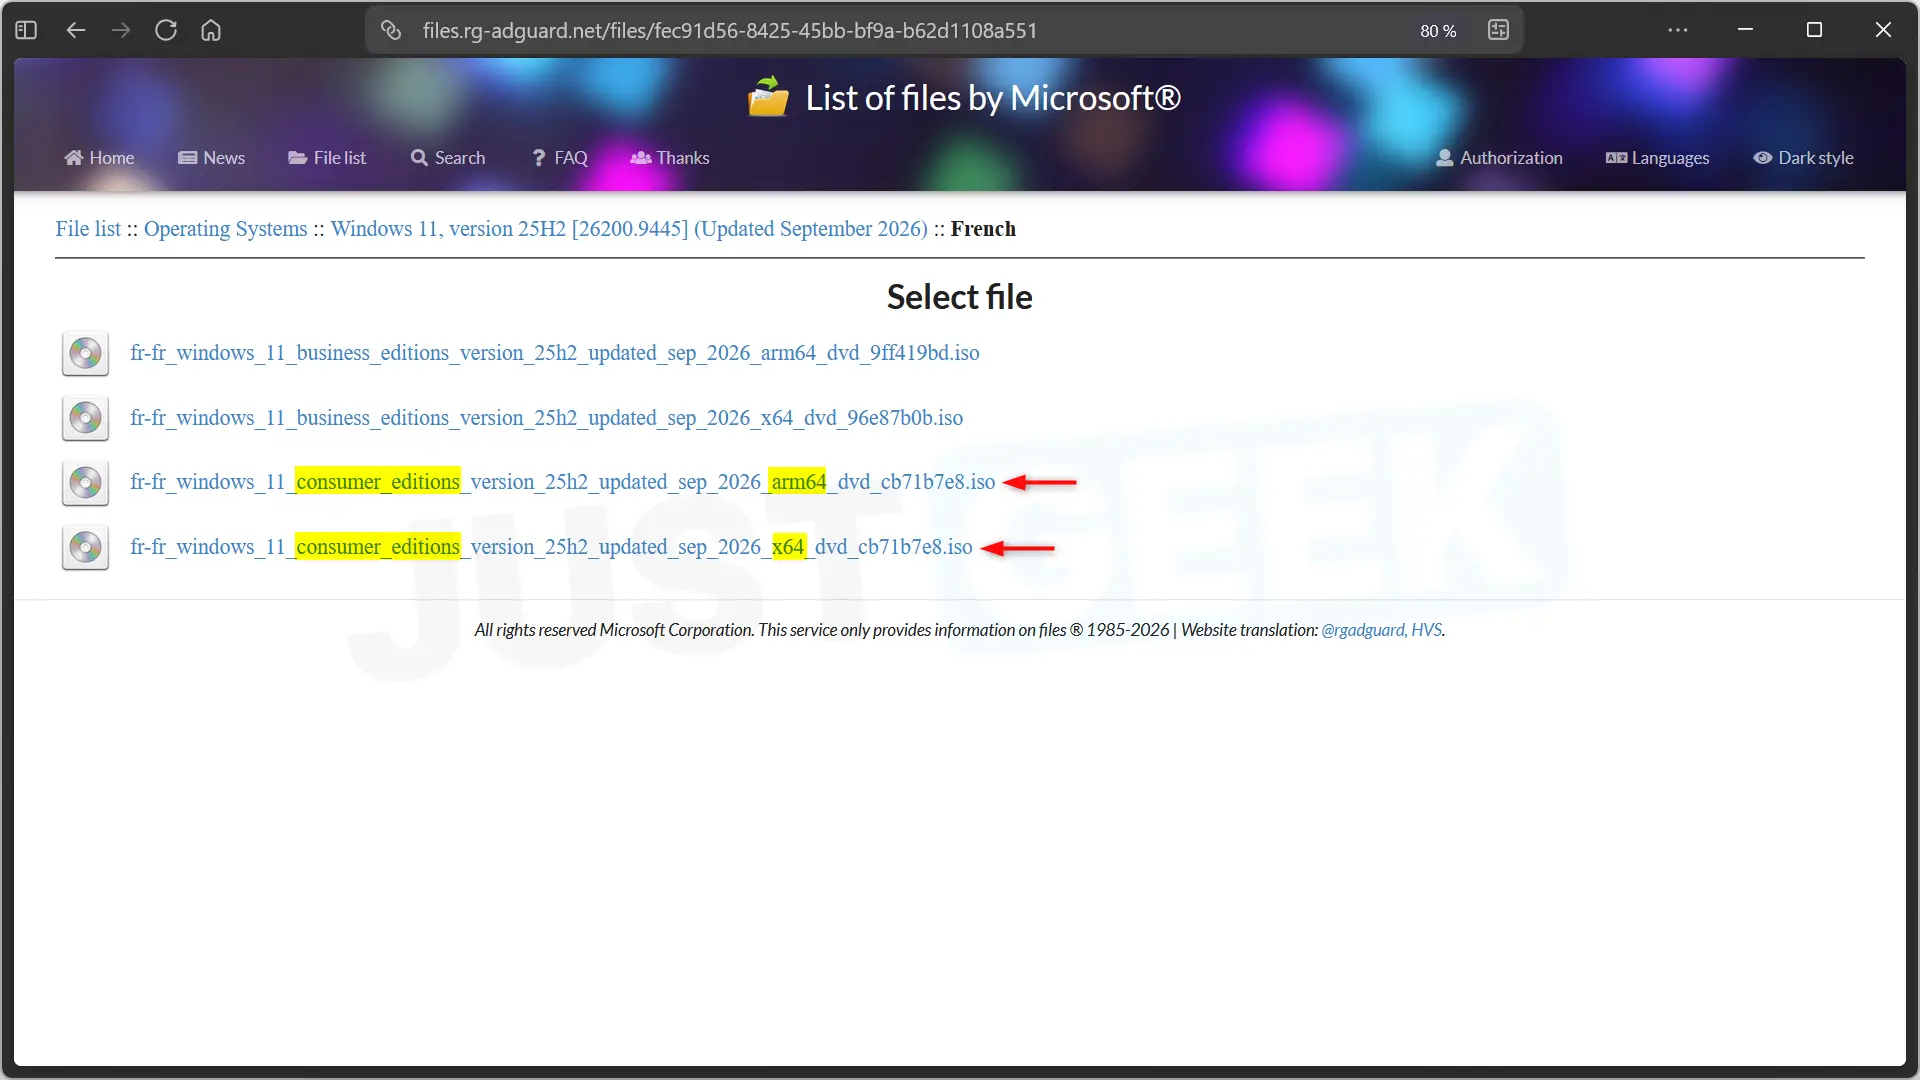The width and height of the screenshot is (1920, 1080).
Task: Open the Authorization menu item
Action: pos(1499,158)
